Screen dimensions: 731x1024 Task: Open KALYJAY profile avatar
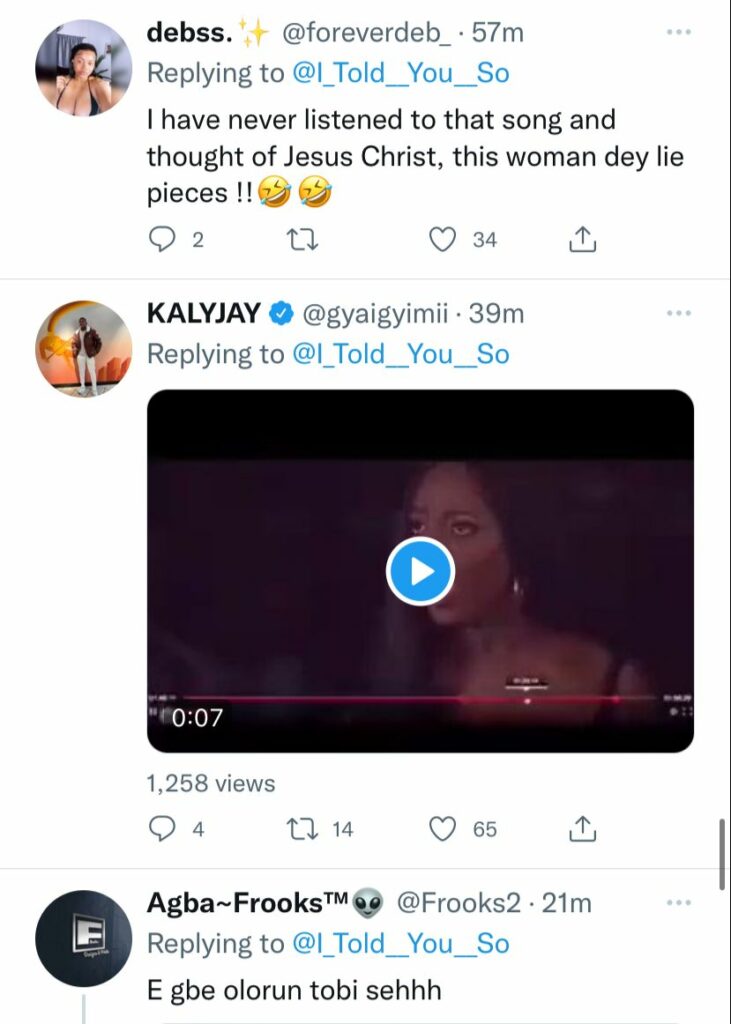click(84, 349)
